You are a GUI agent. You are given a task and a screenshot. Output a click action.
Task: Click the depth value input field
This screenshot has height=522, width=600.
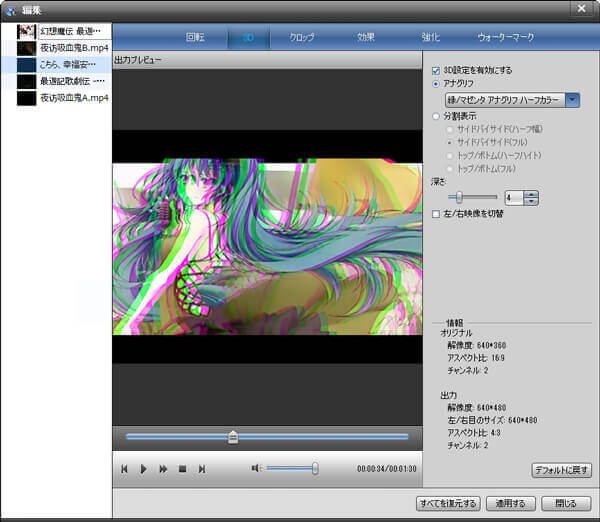514,198
